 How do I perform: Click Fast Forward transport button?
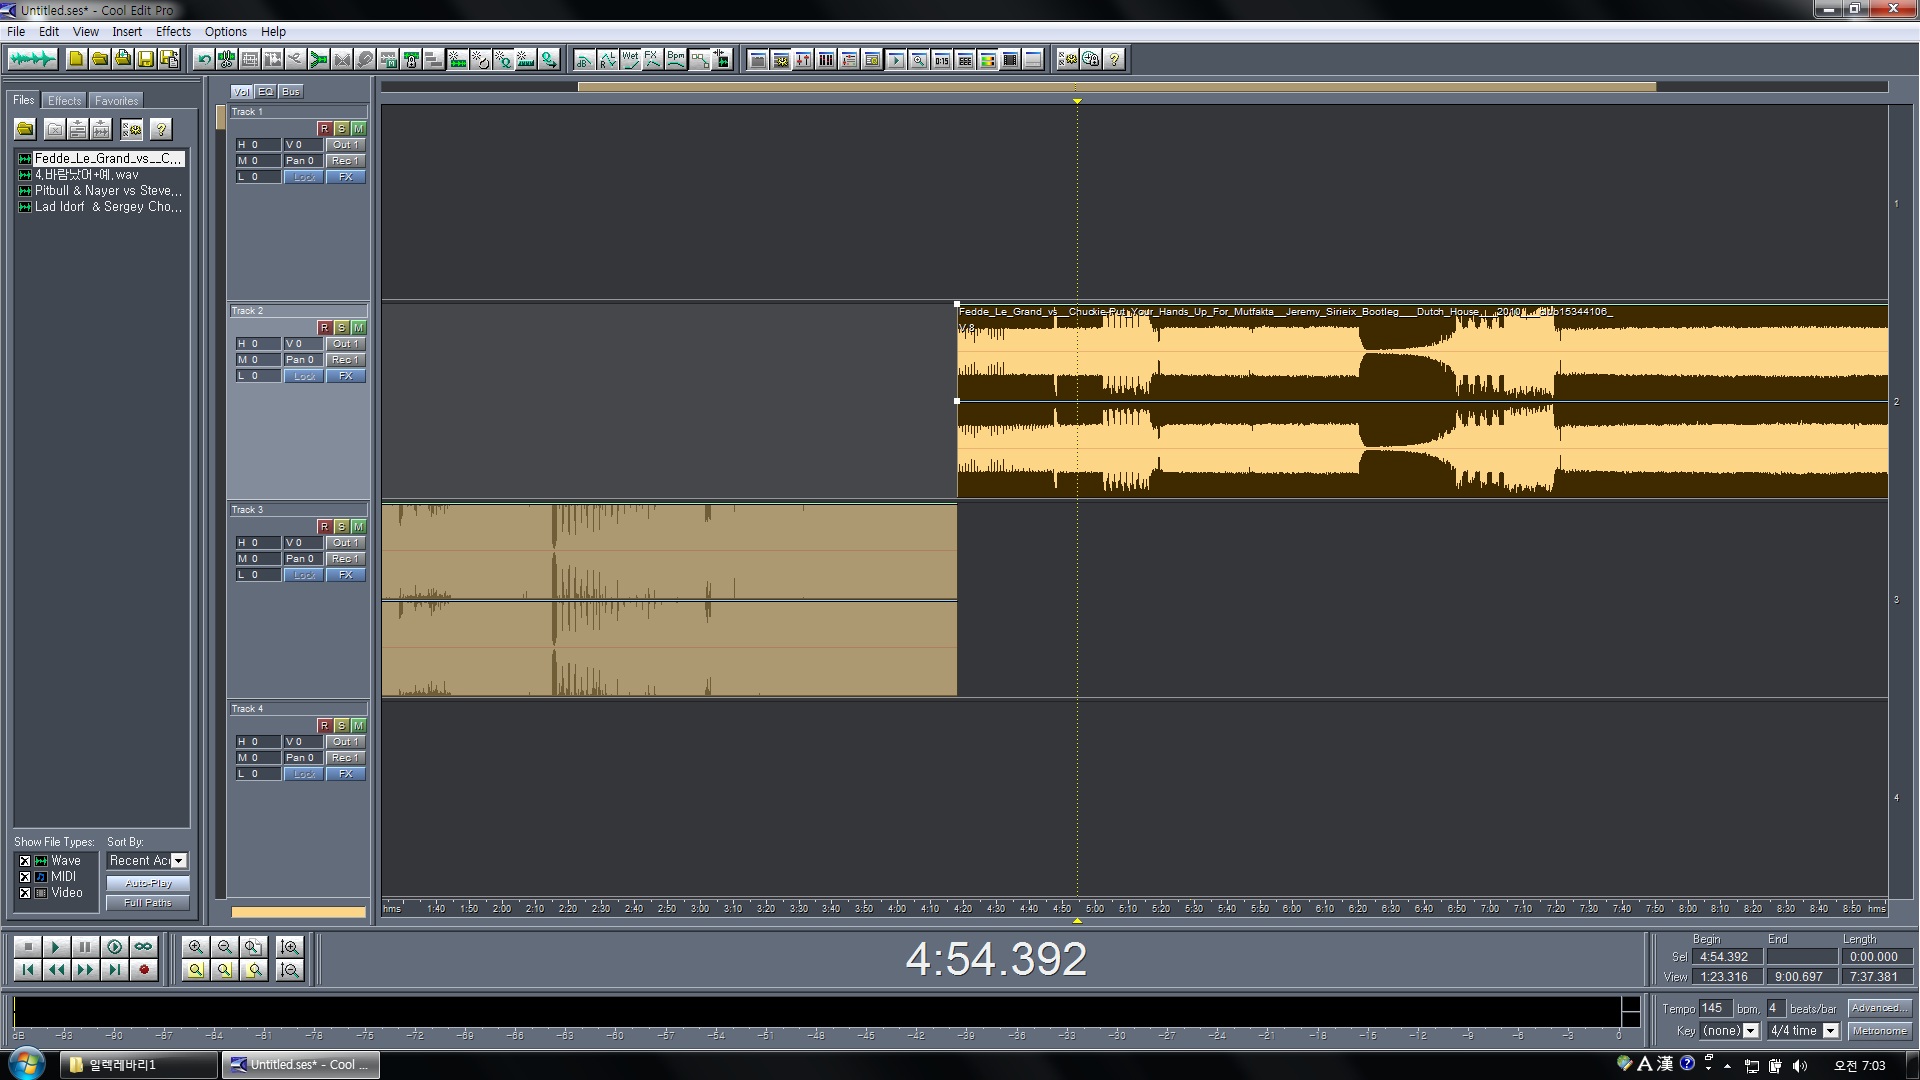click(x=86, y=969)
